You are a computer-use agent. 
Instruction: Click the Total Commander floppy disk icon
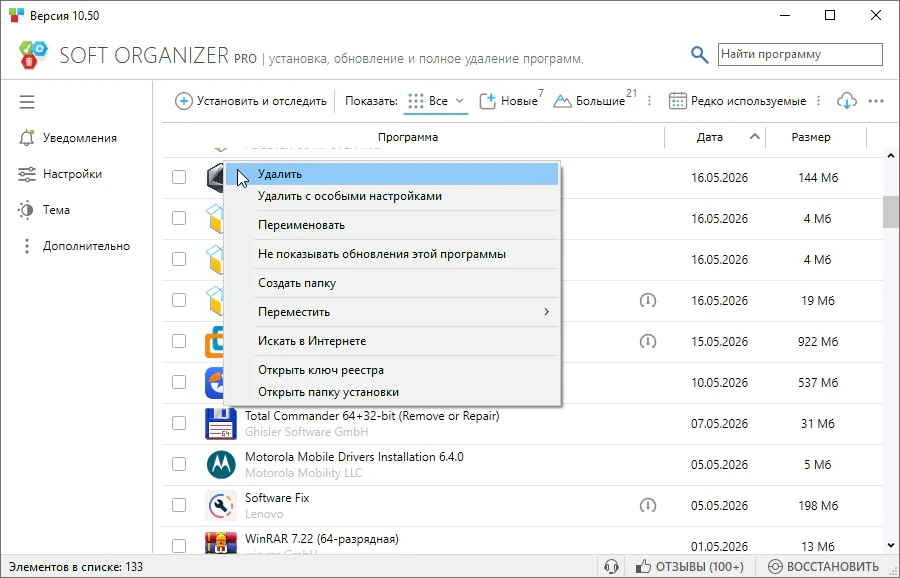221,424
